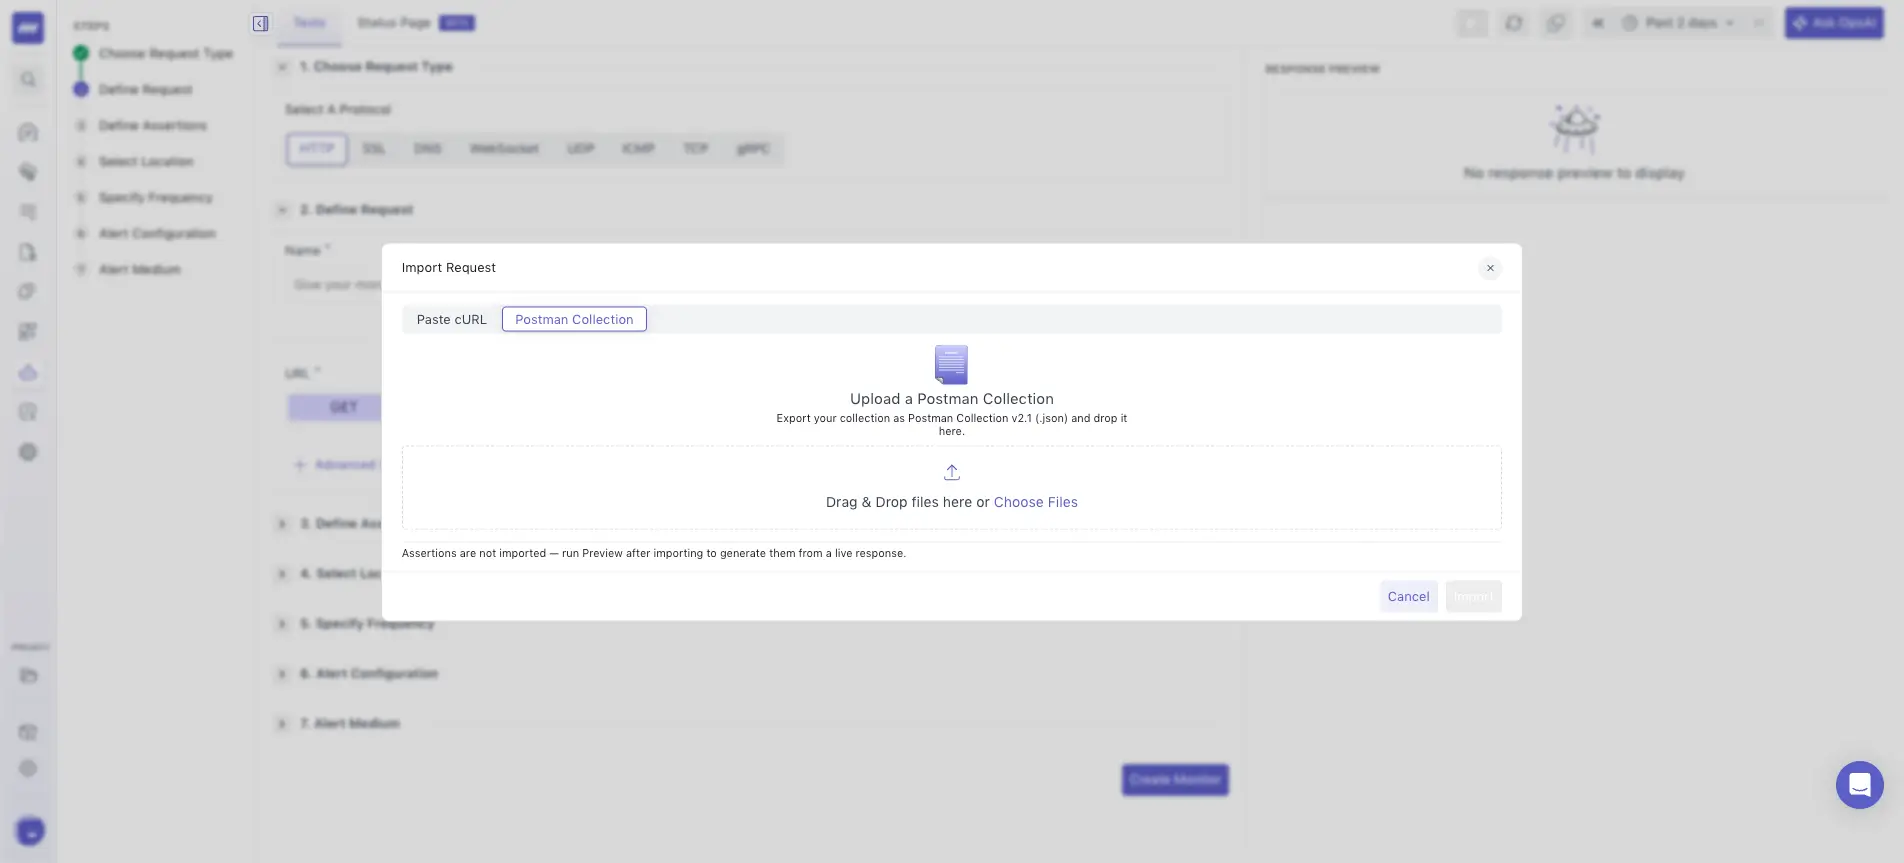
Task: Select the SSL protocol option
Action: tap(374, 149)
